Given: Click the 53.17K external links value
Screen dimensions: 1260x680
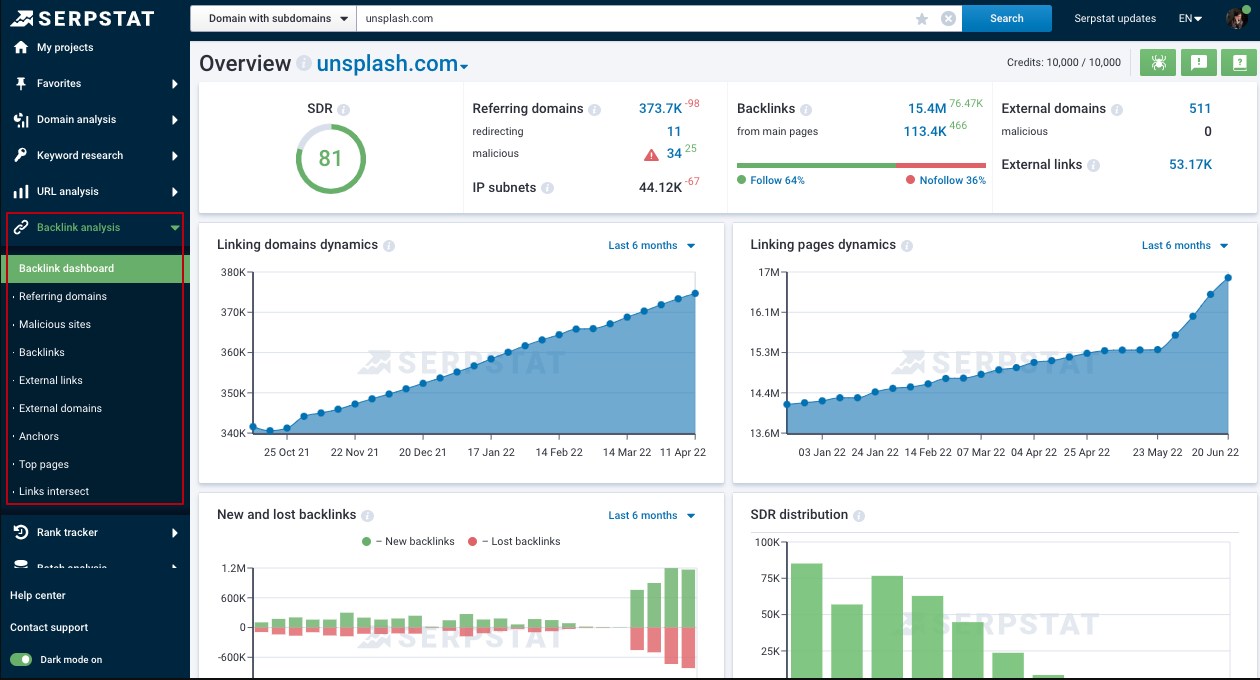Looking at the screenshot, I should click(1190, 164).
